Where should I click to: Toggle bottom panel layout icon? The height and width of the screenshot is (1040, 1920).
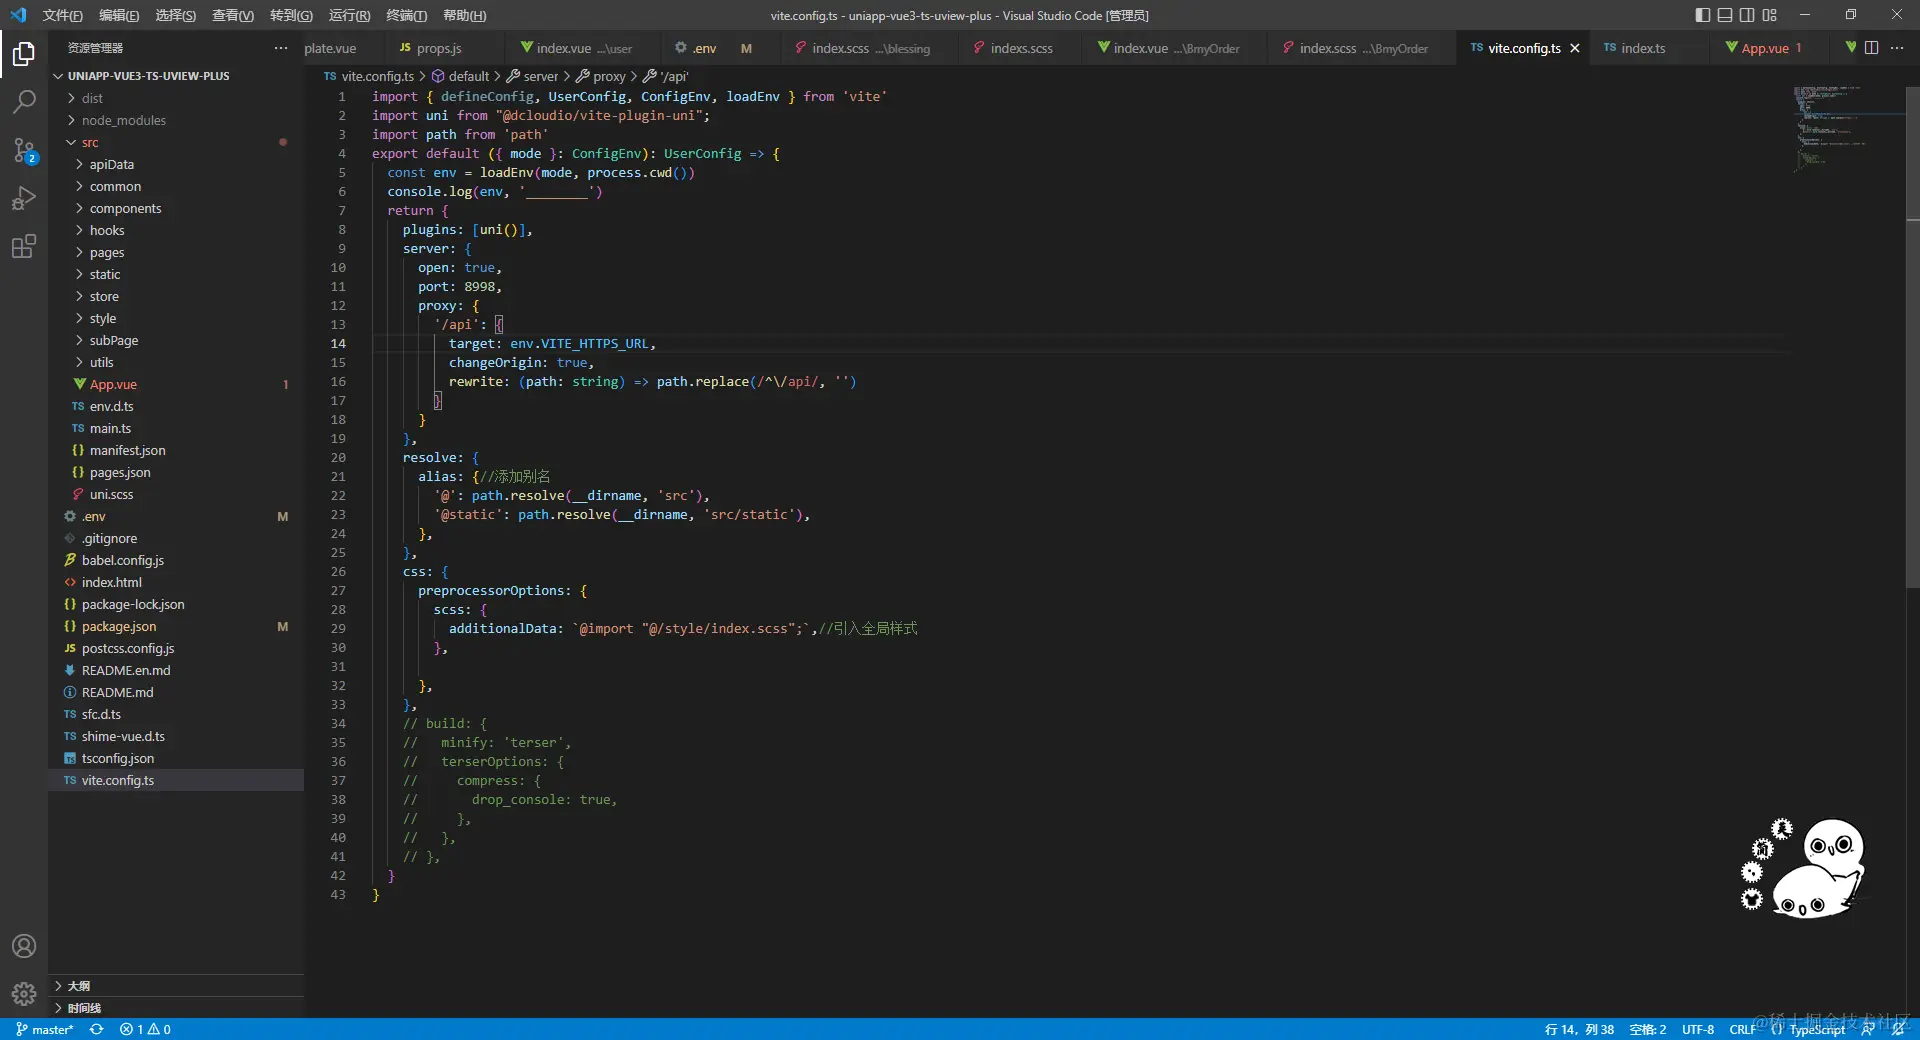coord(1725,15)
